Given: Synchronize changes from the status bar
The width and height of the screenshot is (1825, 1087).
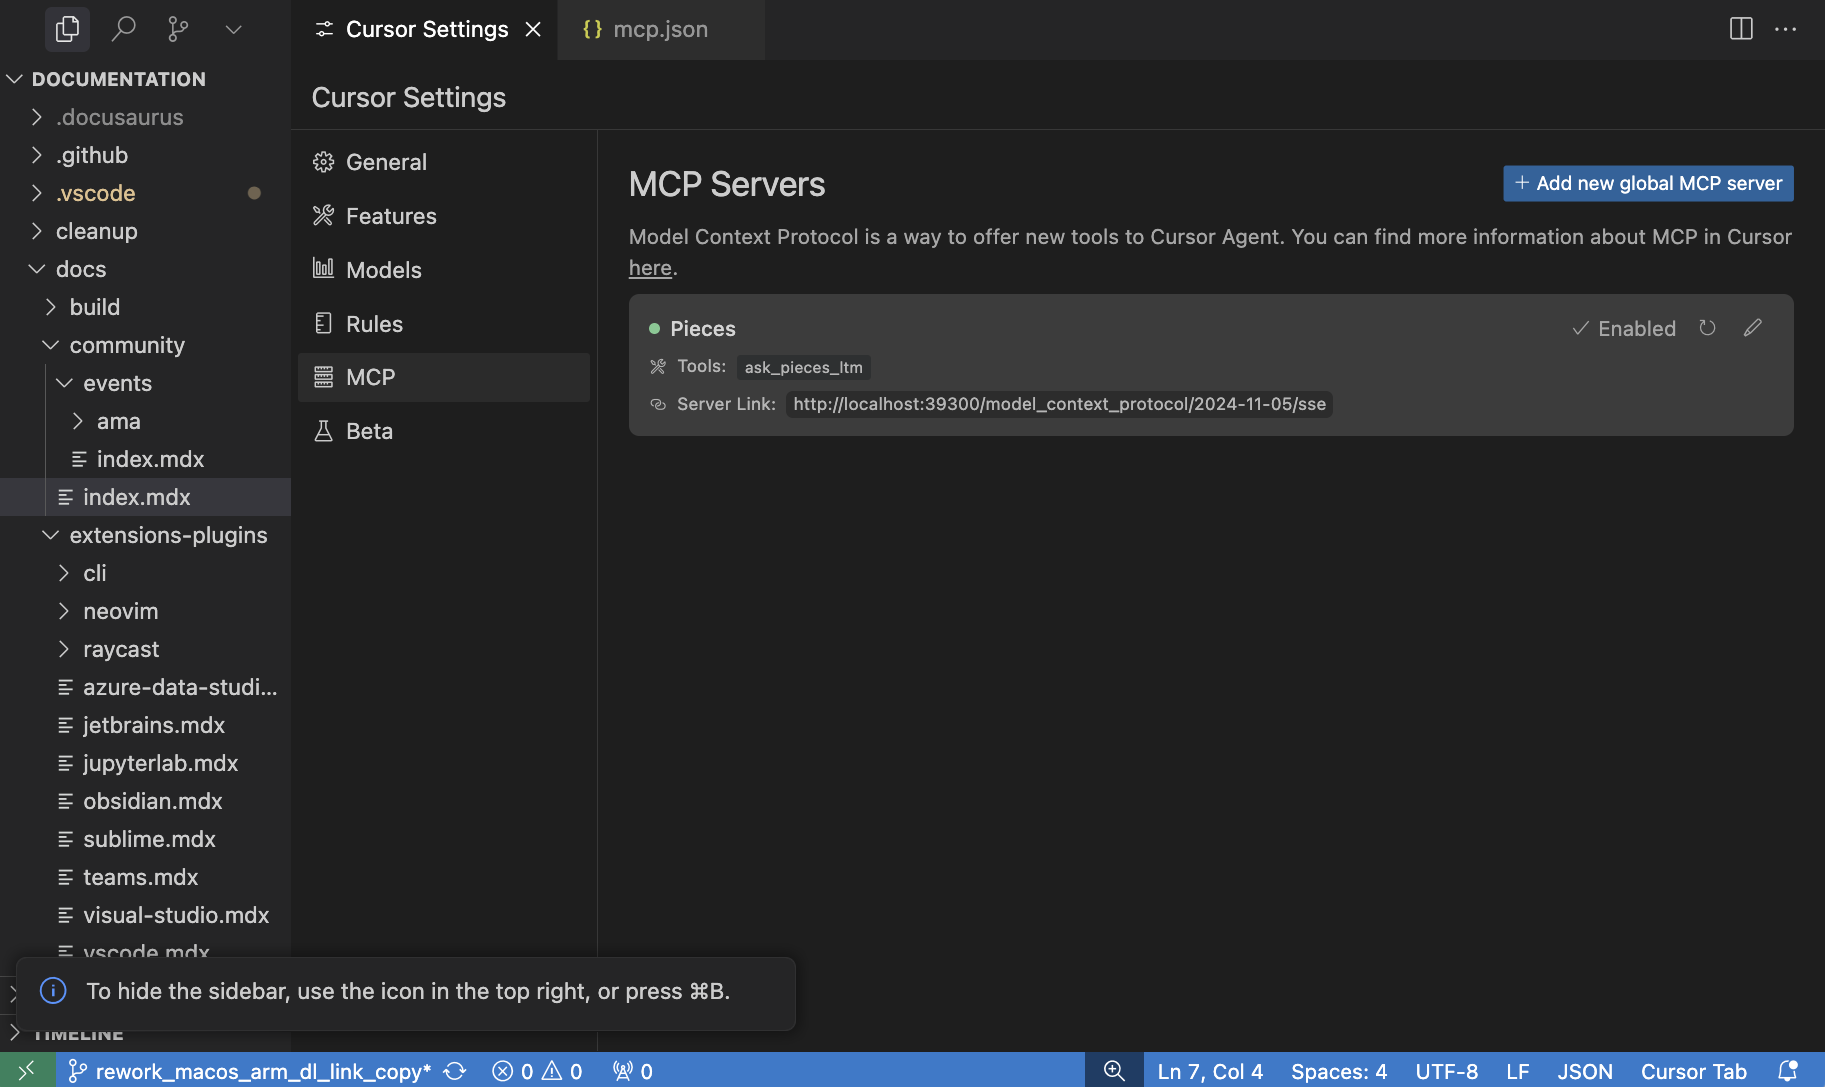Looking at the screenshot, I should pyautogui.click(x=455, y=1071).
